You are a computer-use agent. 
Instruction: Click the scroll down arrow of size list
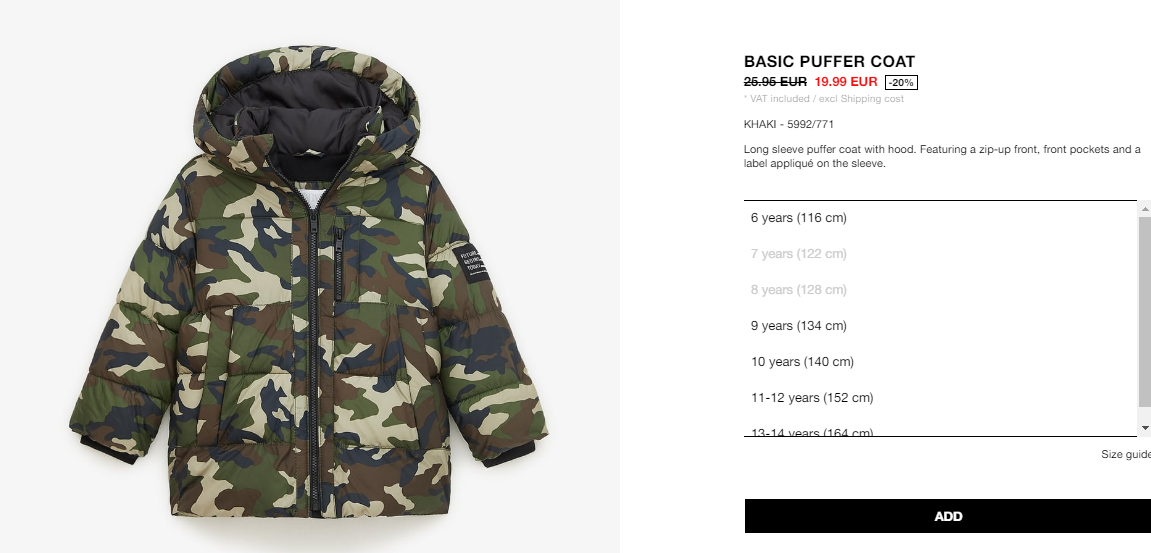point(1144,427)
